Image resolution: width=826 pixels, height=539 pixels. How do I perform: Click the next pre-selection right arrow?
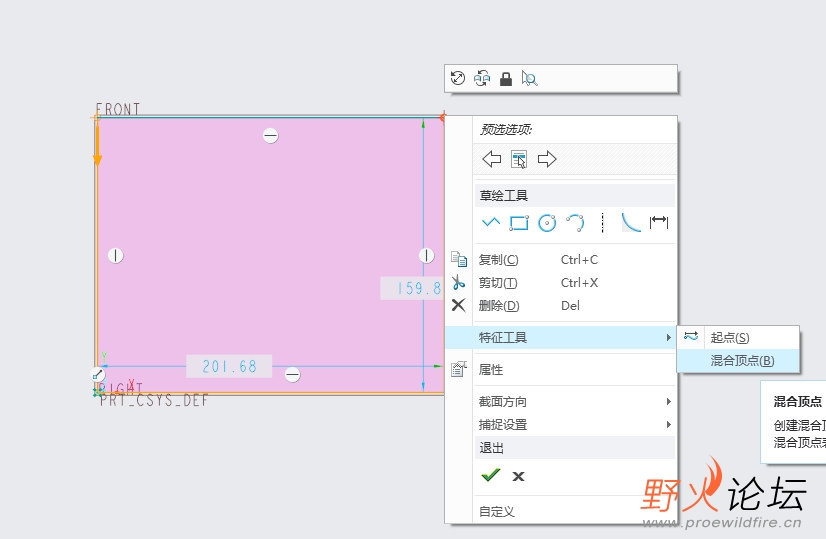(x=547, y=159)
